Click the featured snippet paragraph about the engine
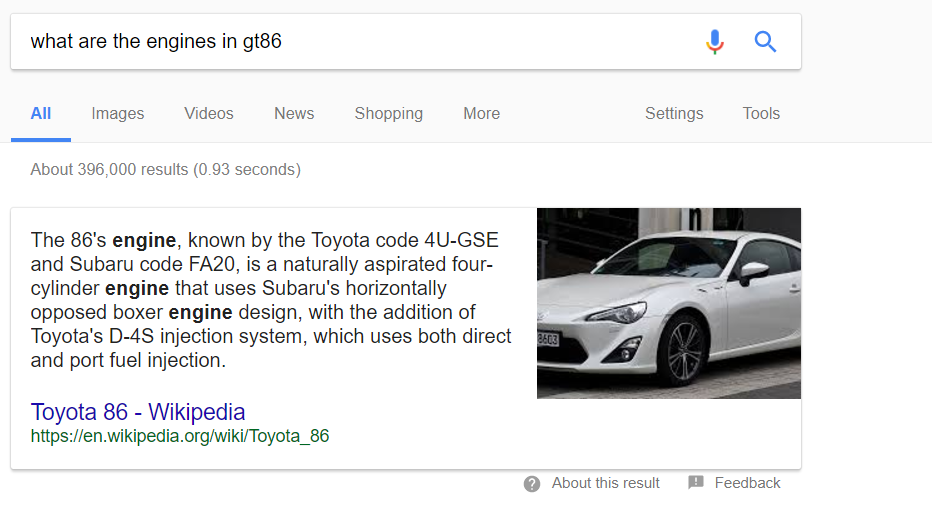 [270, 300]
